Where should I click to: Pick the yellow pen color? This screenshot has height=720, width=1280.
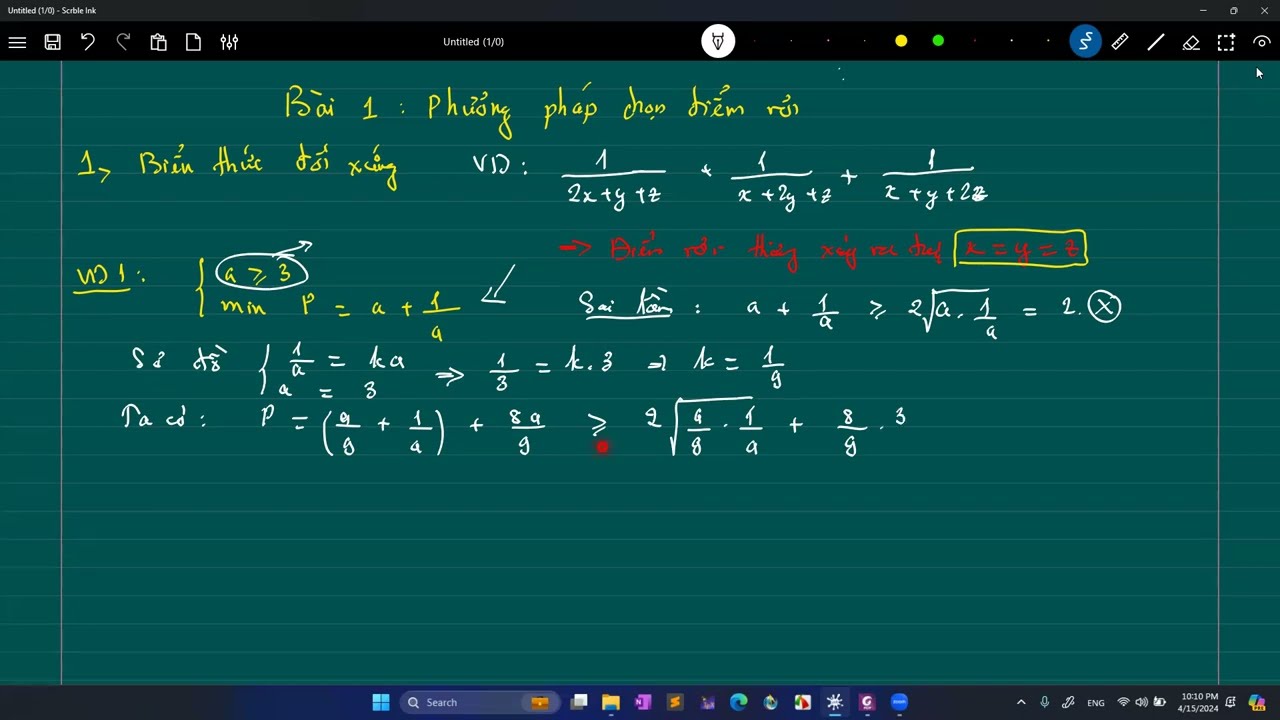point(901,41)
